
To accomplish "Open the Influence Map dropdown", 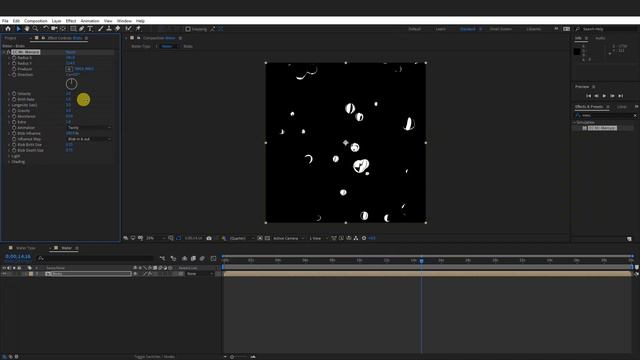I will (89, 139).
